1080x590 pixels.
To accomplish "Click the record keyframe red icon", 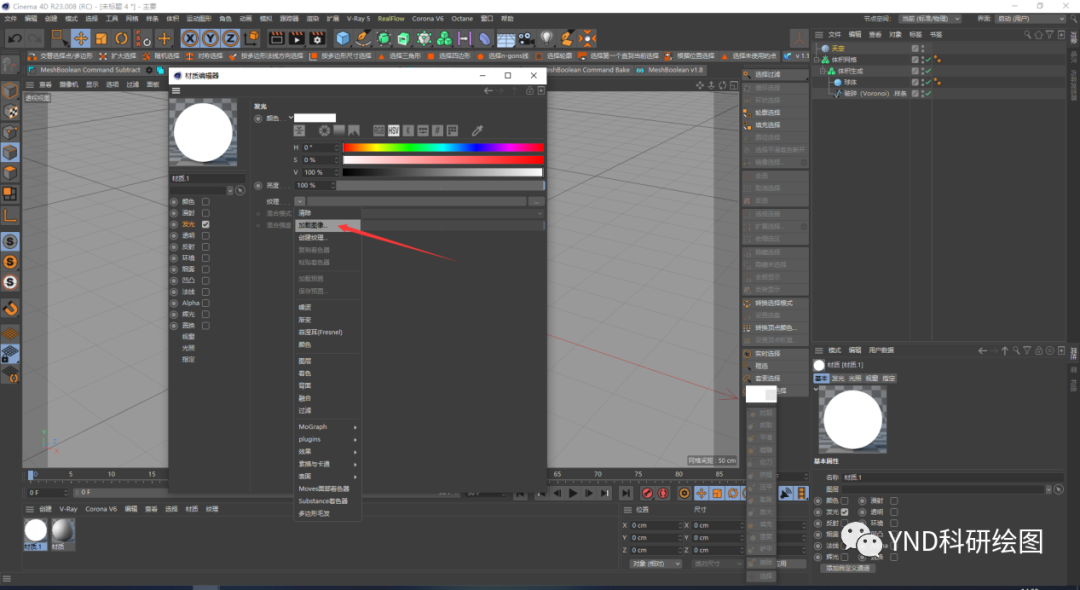I will [x=647, y=493].
